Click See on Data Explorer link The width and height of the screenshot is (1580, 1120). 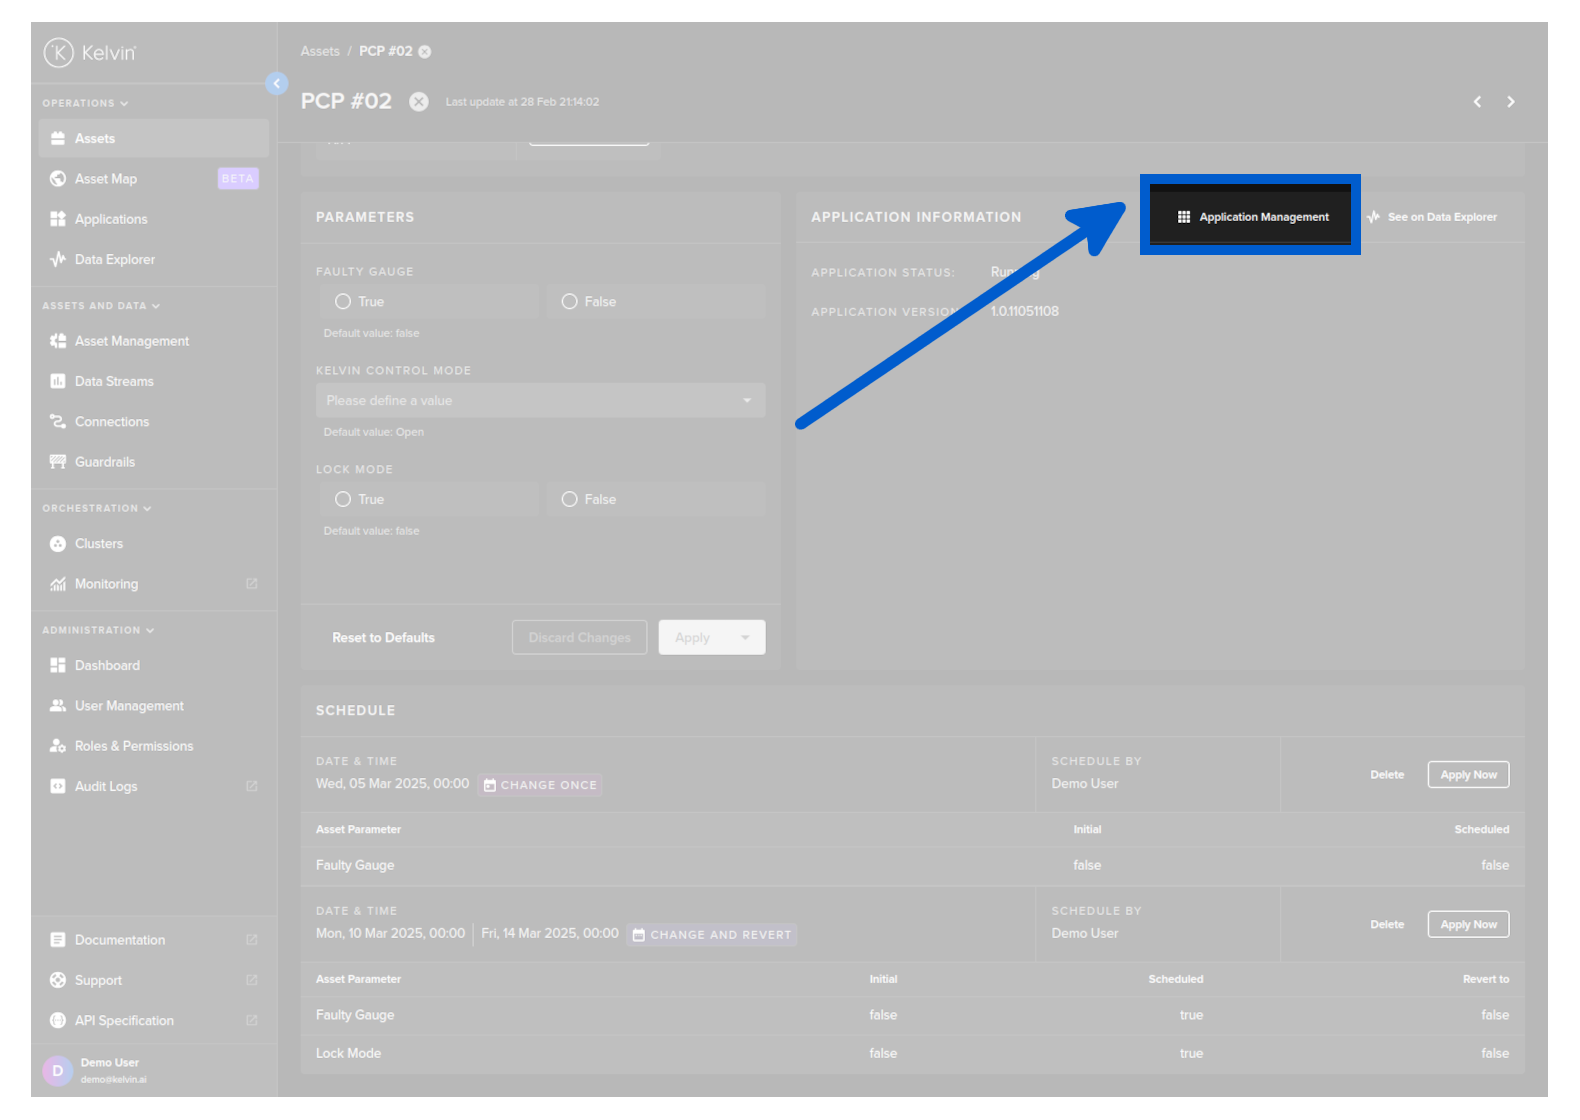tap(1441, 217)
